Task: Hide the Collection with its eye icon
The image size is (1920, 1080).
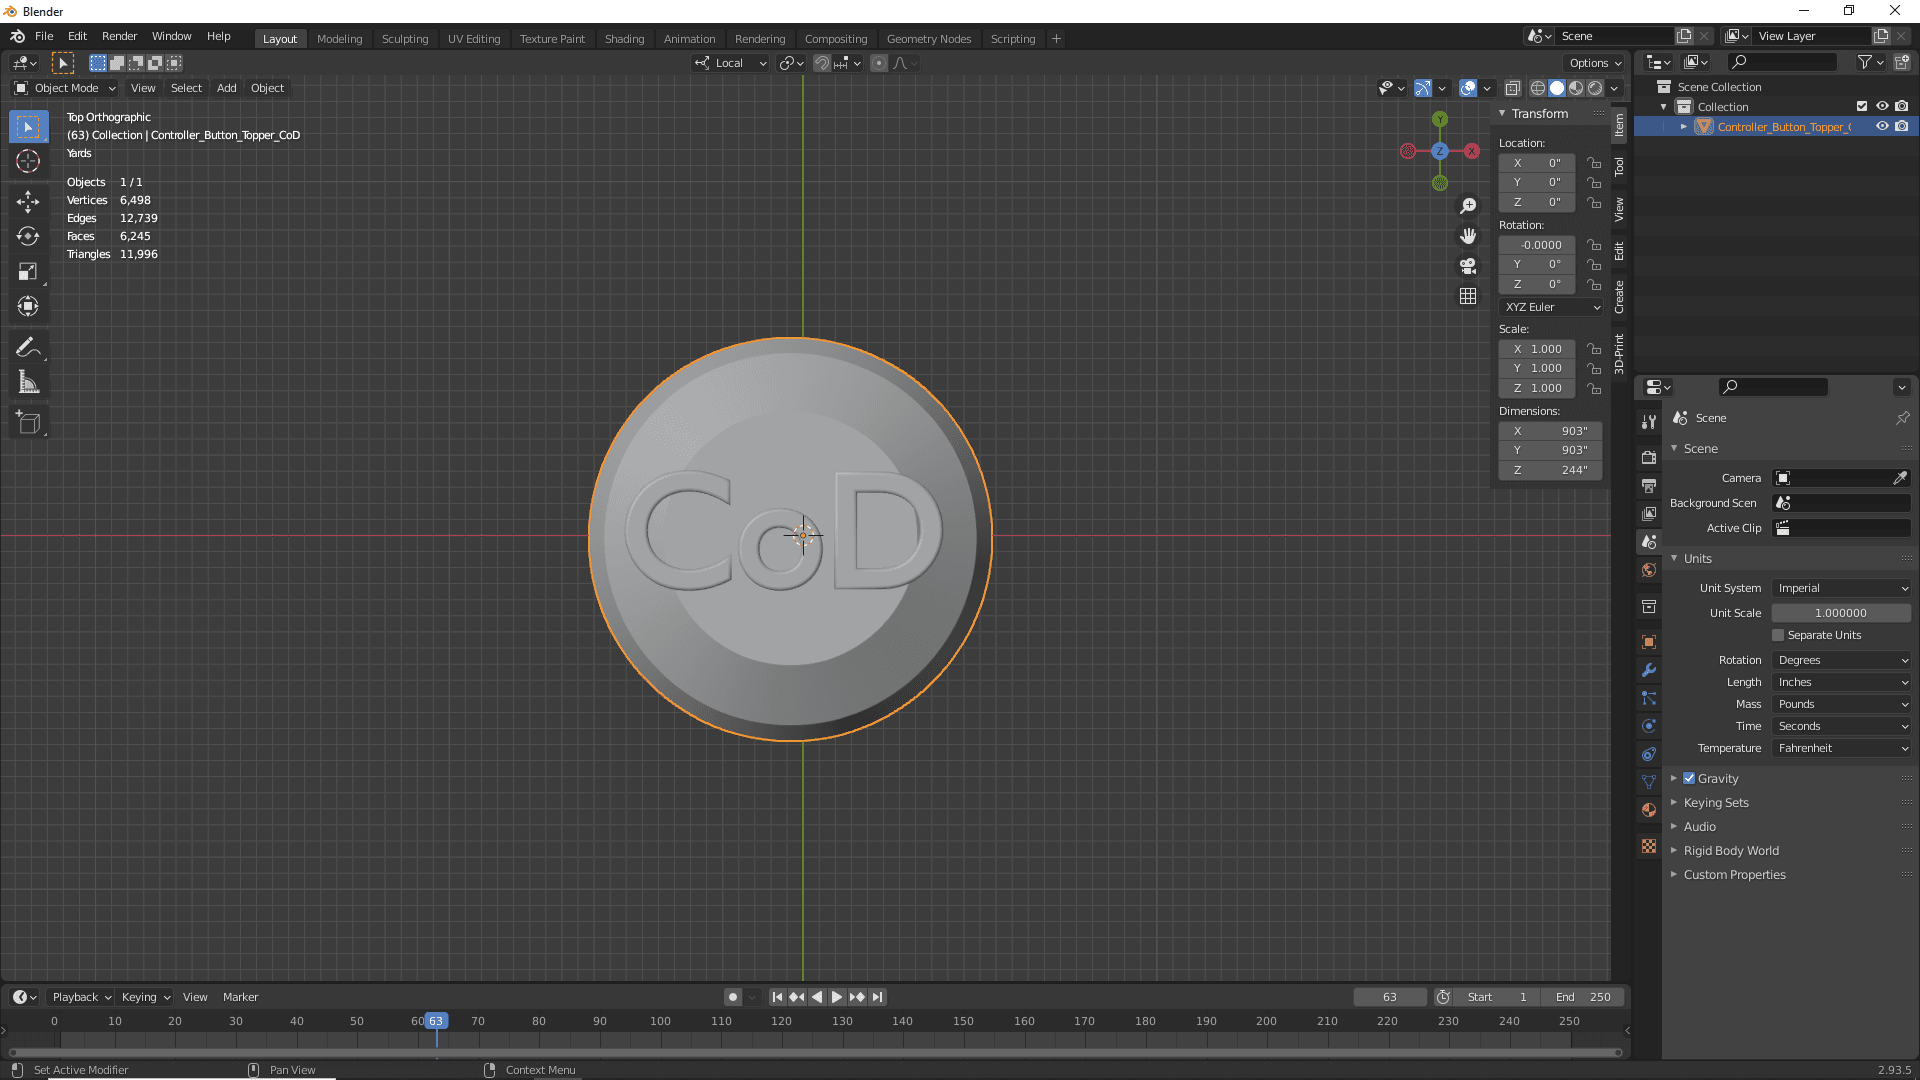Action: point(1882,106)
